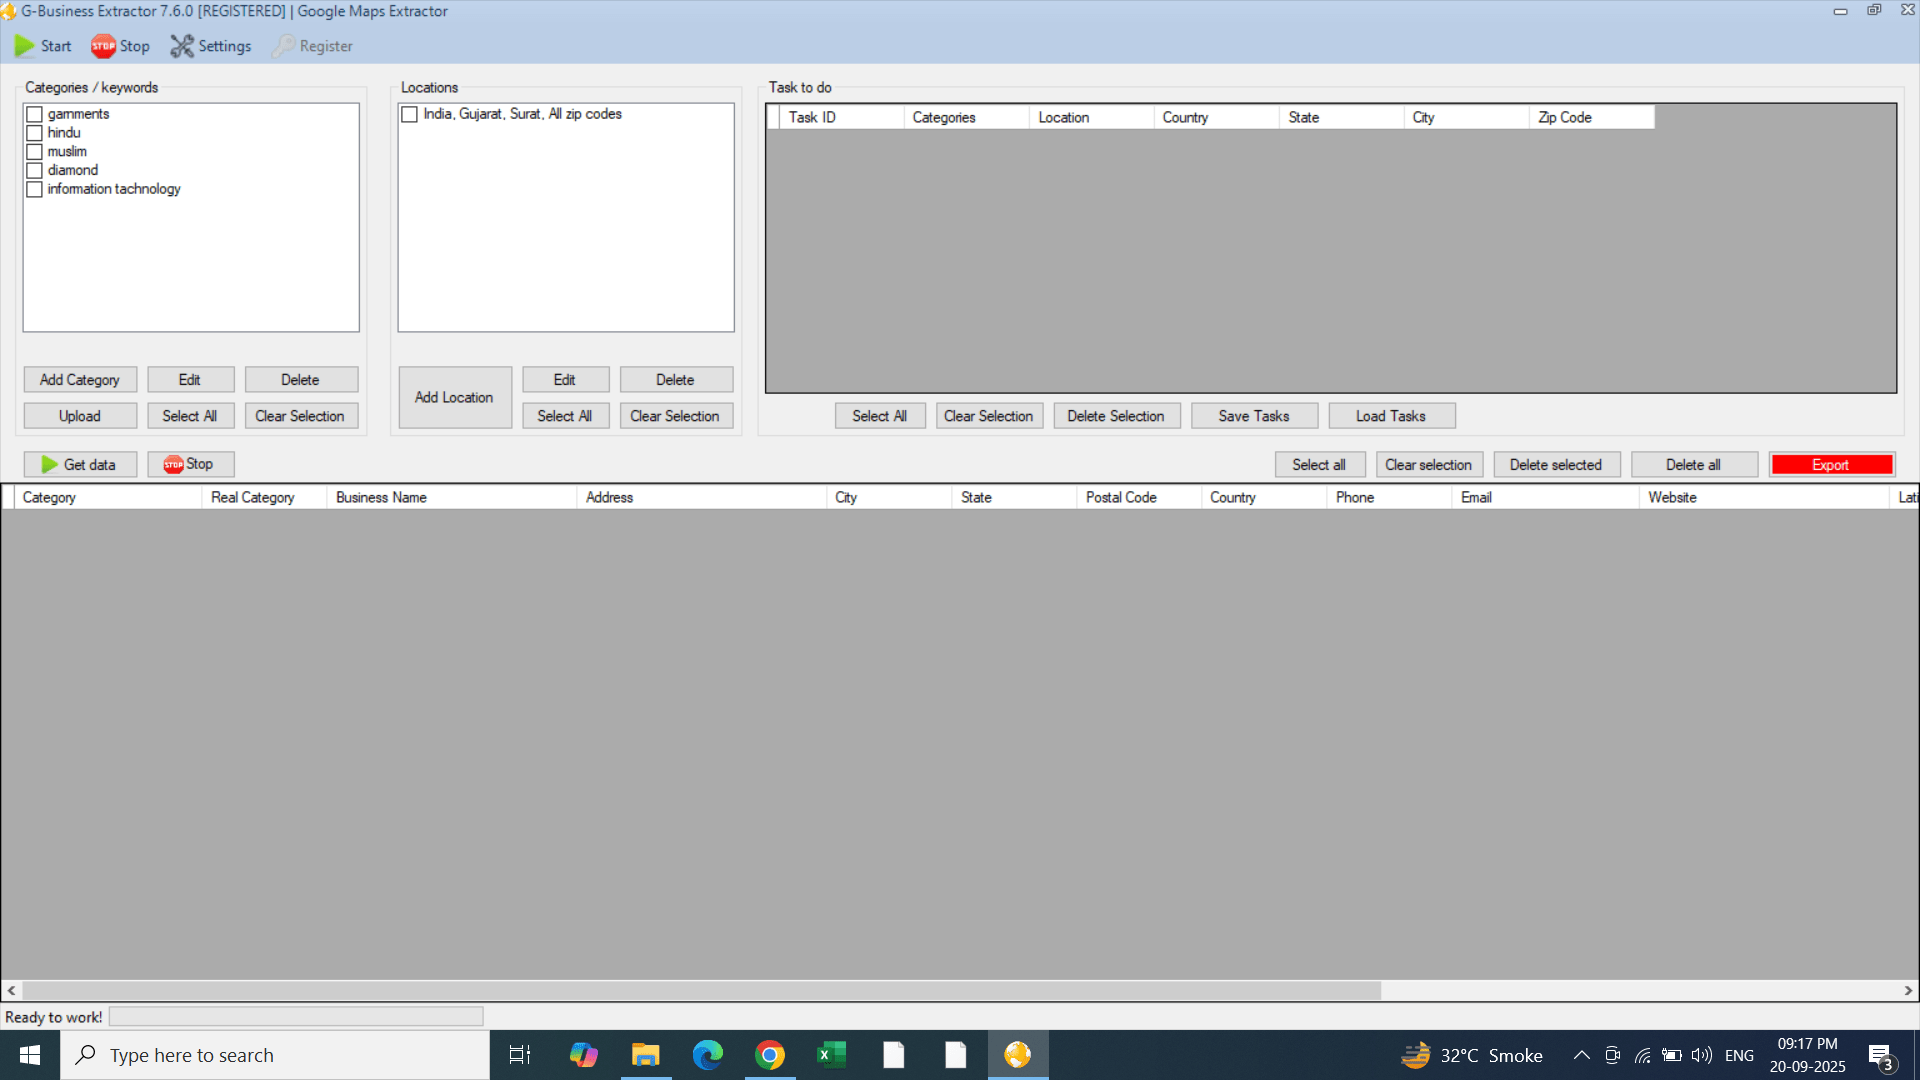The height and width of the screenshot is (1080, 1920).
Task: Enable the India, Gujarat, Surat location checkbox
Action: coord(410,114)
